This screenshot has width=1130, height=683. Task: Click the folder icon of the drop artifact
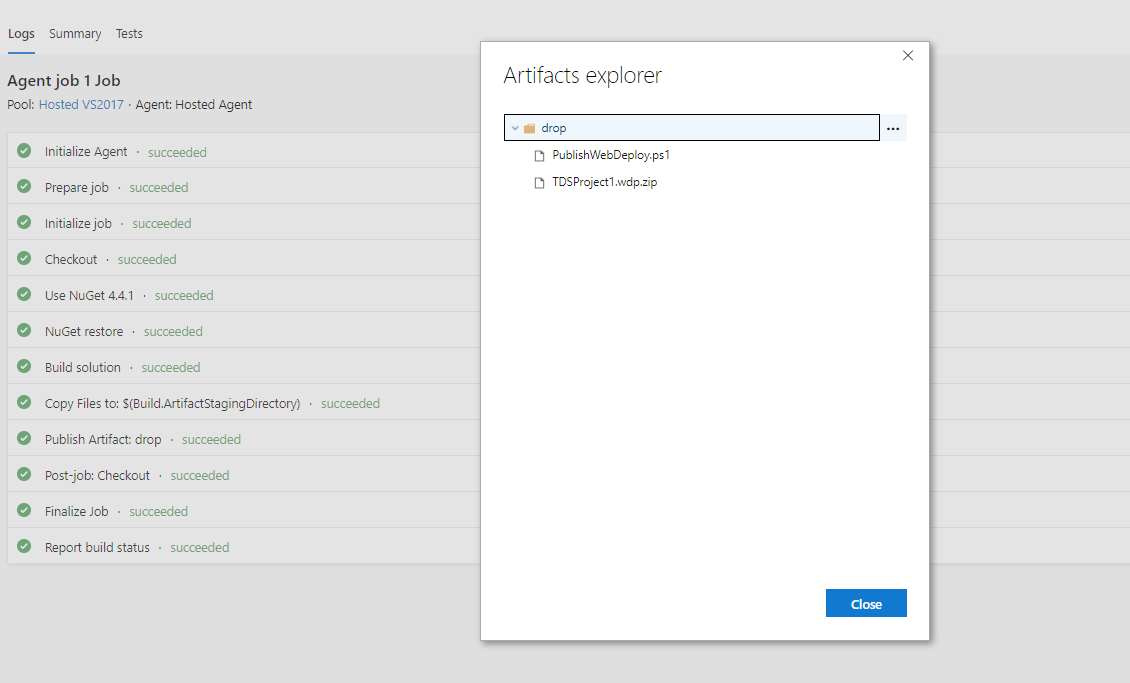click(528, 127)
